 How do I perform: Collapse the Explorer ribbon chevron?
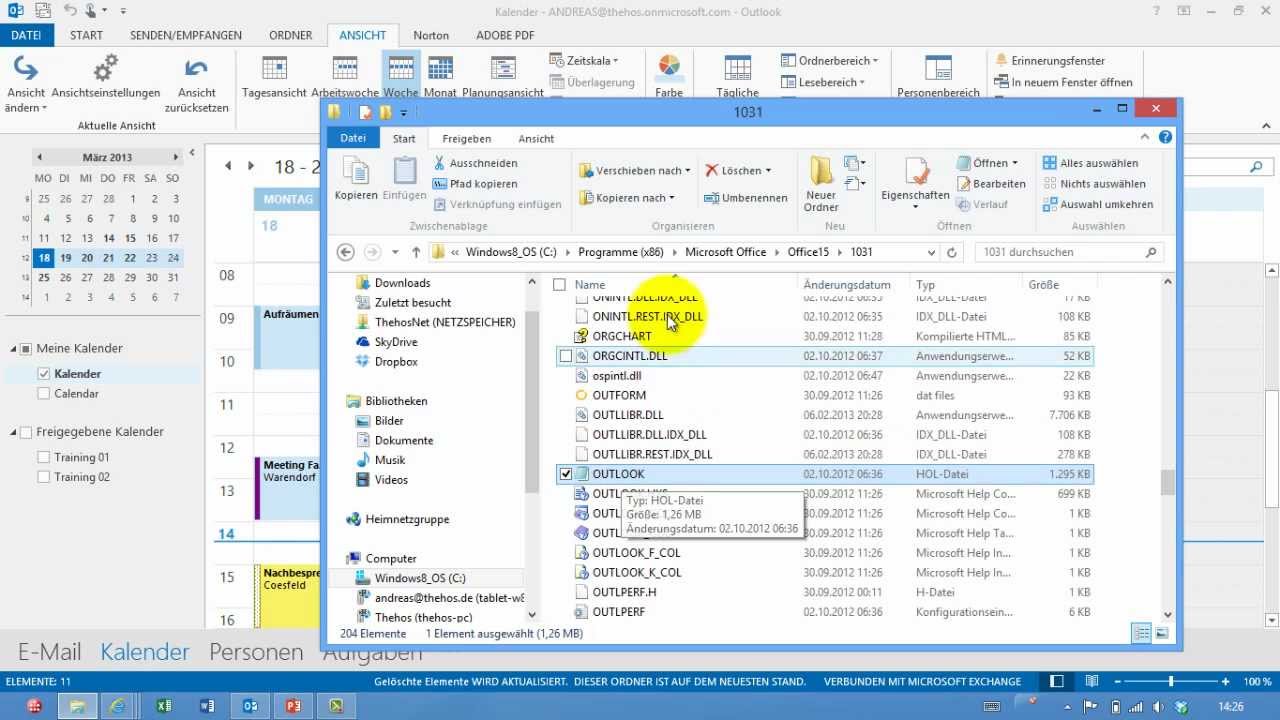point(1147,138)
